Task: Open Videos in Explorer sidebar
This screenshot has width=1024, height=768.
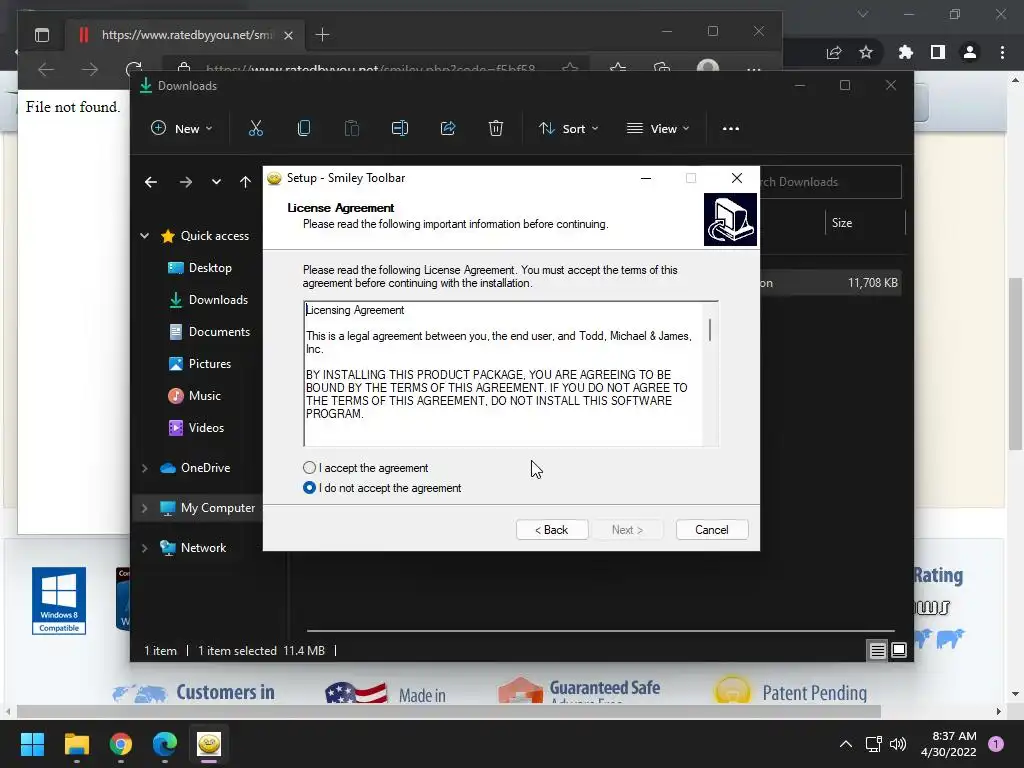Action: (x=196, y=428)
